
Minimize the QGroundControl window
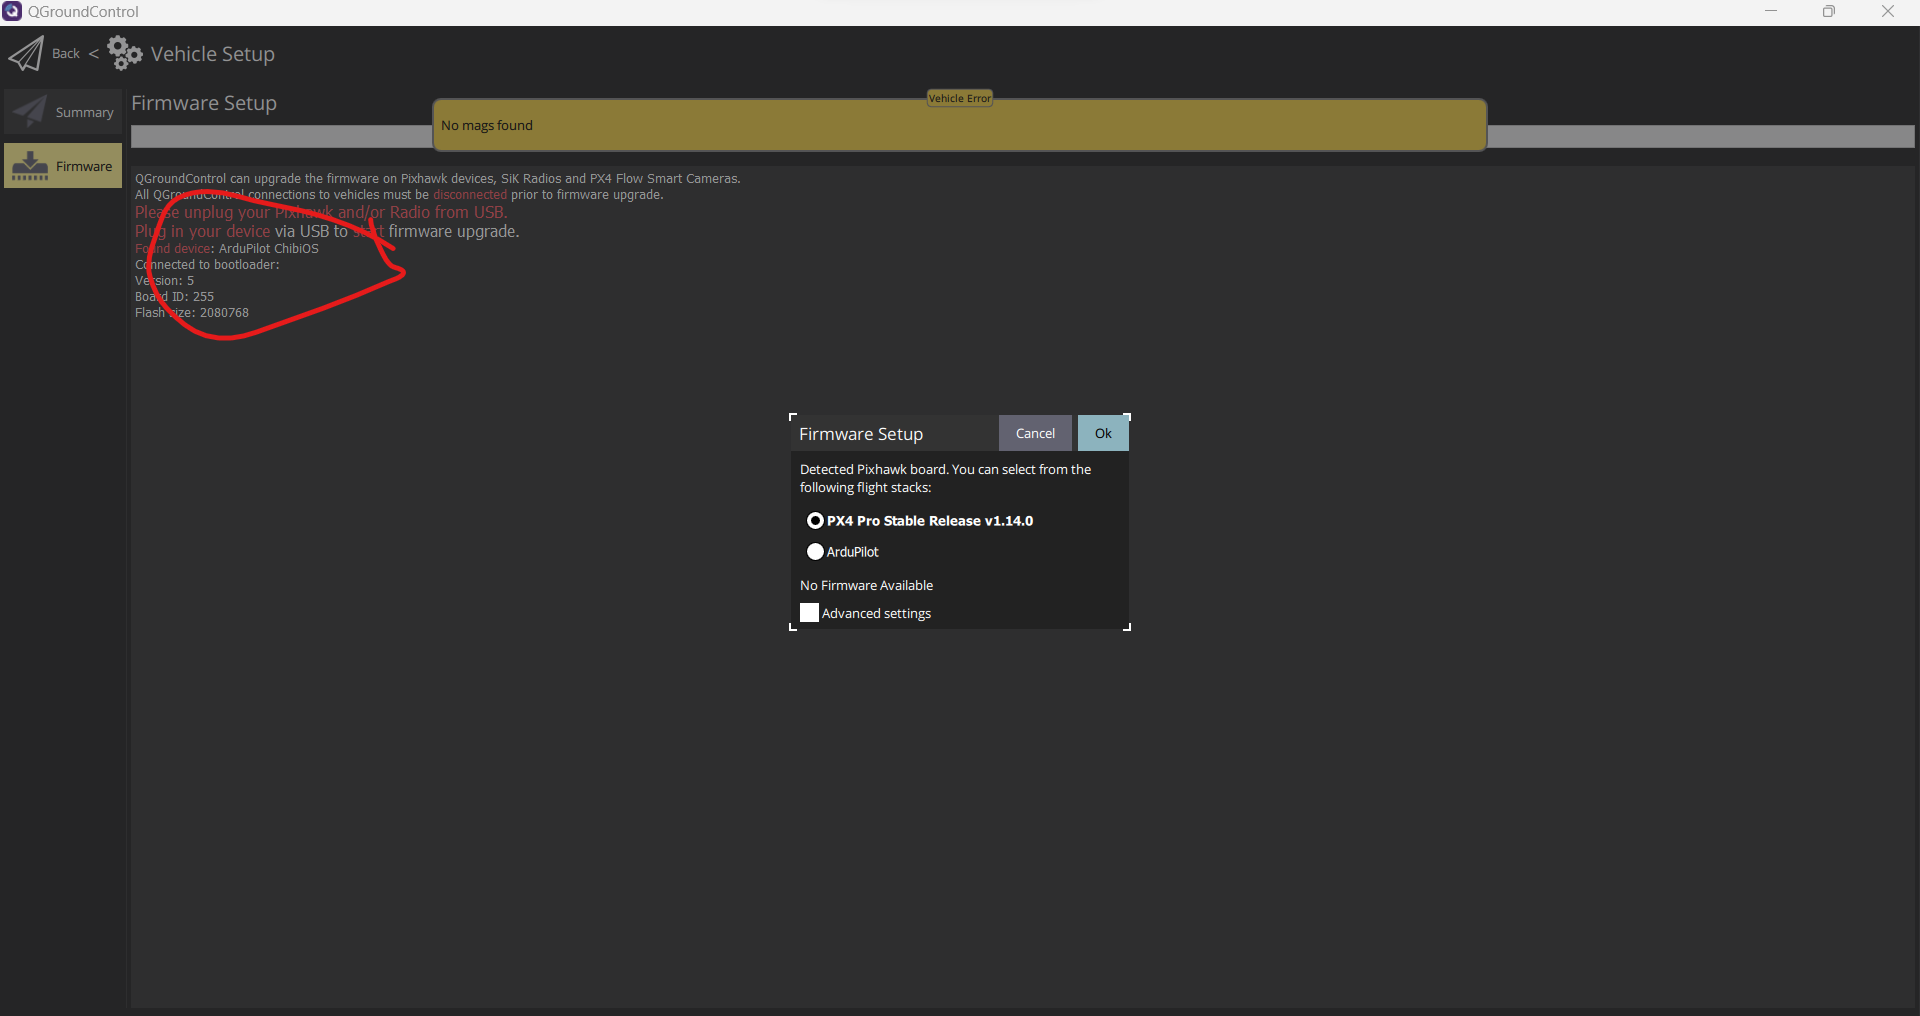coord(1771,12)
